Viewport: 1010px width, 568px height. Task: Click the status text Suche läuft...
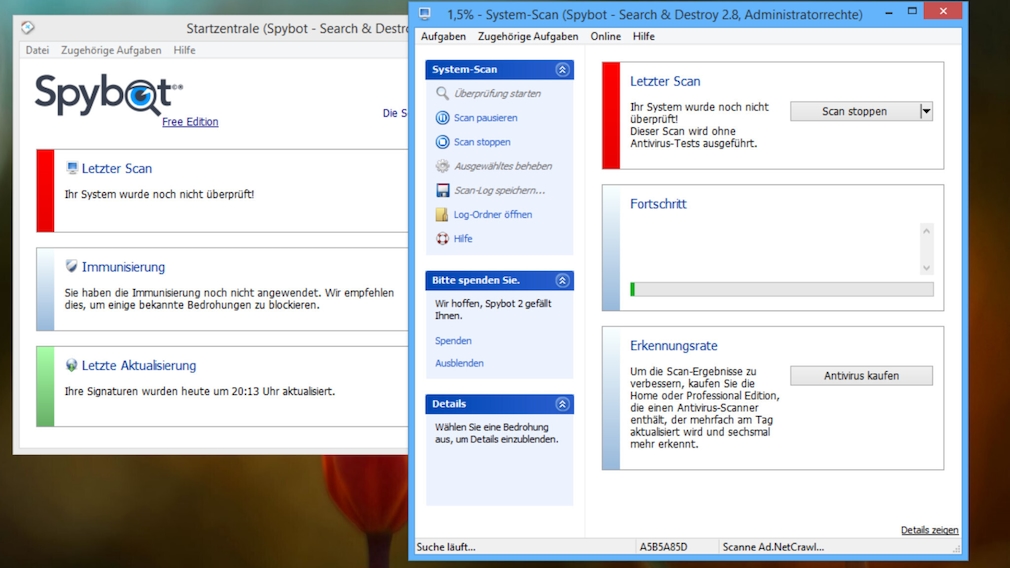click(x=446, y=547)
